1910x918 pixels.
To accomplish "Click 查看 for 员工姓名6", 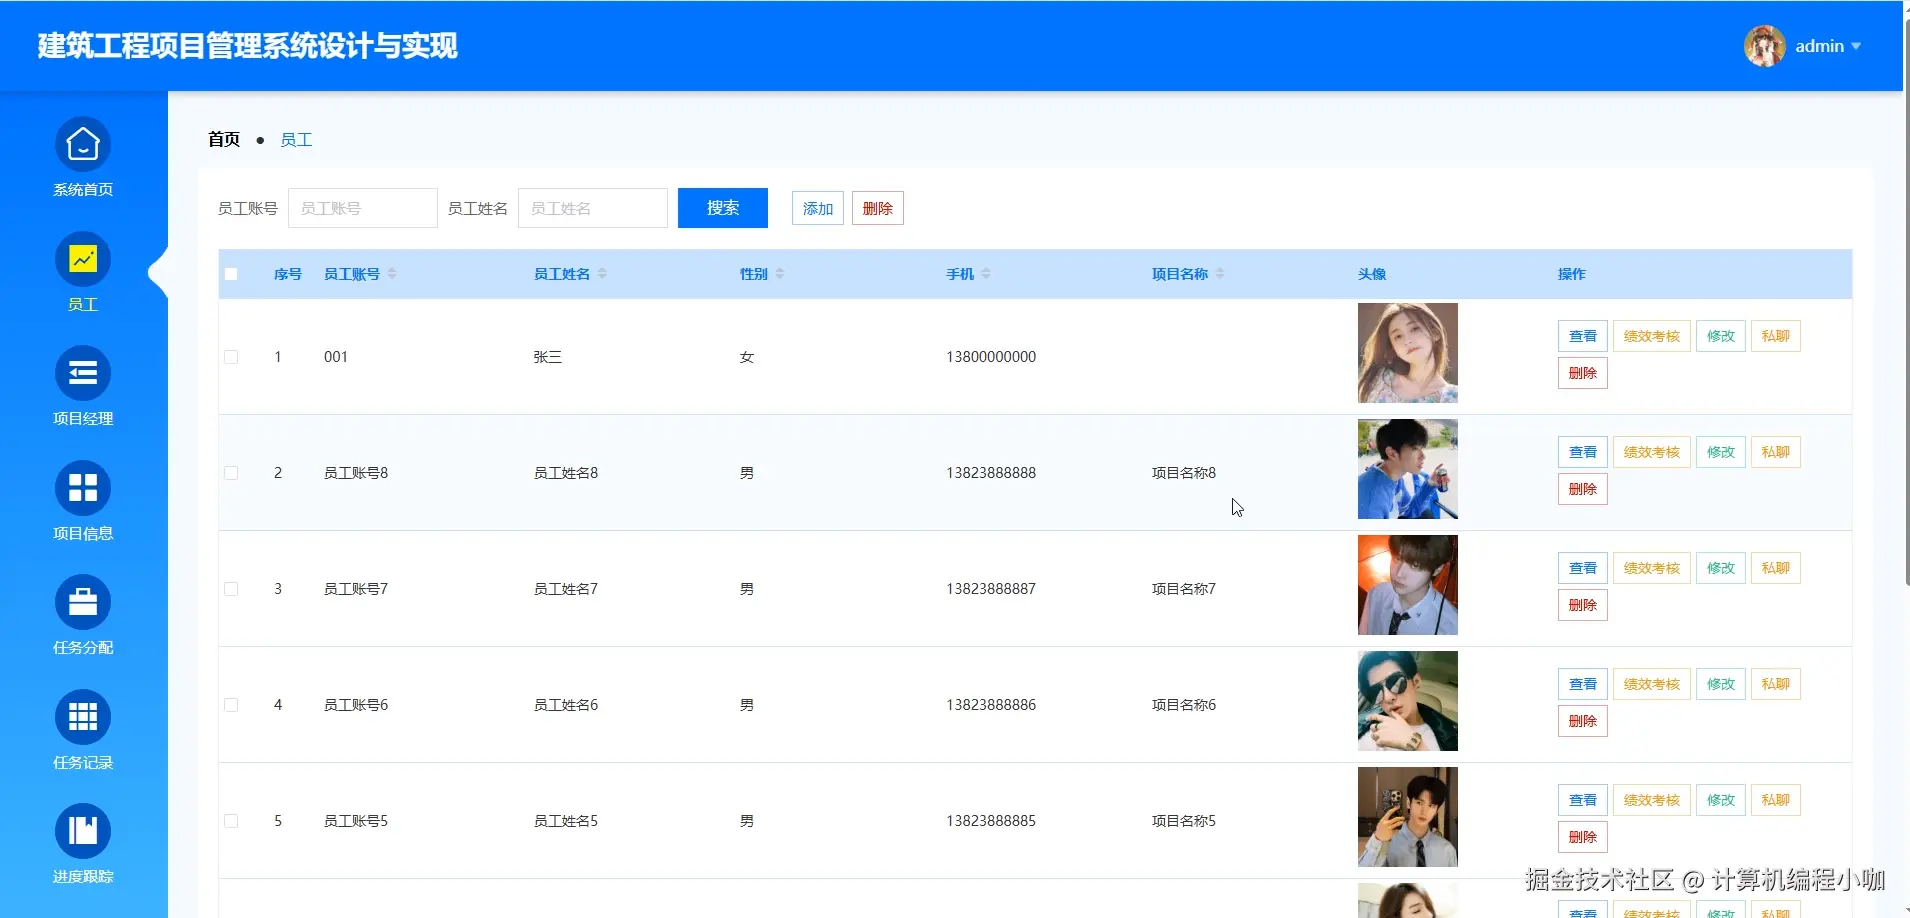I will coord(1583,684).
